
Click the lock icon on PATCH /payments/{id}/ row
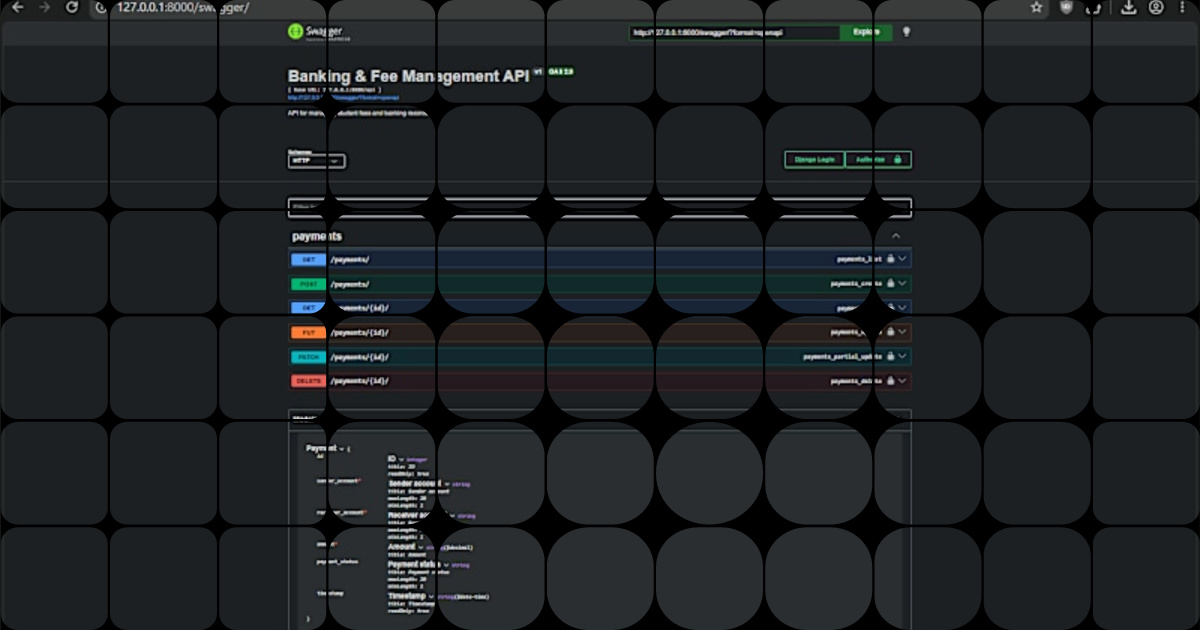(x=890, y=357)
